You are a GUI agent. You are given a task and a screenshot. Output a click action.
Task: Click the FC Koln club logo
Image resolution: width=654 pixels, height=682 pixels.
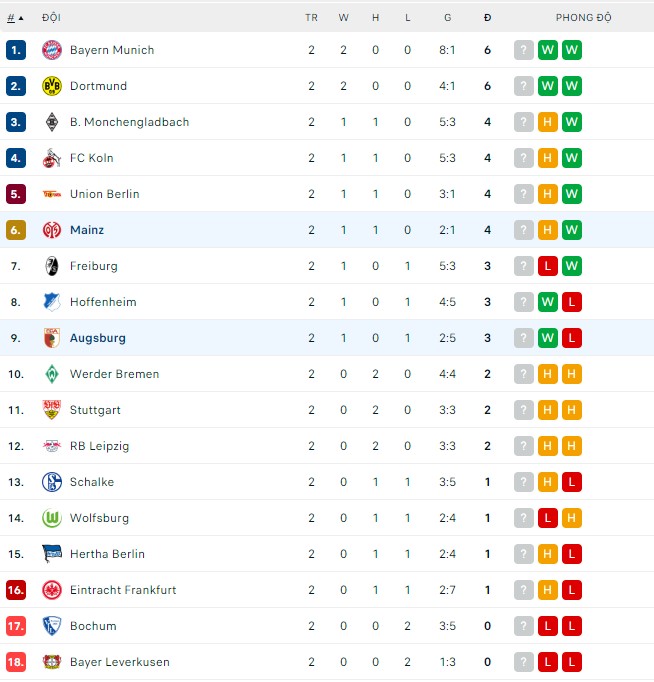tap(52, 158)
